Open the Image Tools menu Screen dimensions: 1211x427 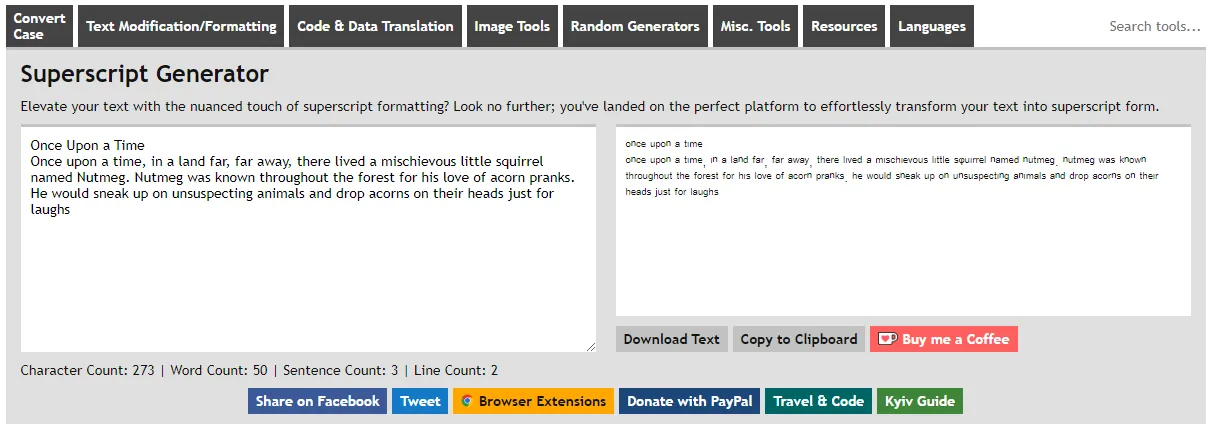[512, 26]
